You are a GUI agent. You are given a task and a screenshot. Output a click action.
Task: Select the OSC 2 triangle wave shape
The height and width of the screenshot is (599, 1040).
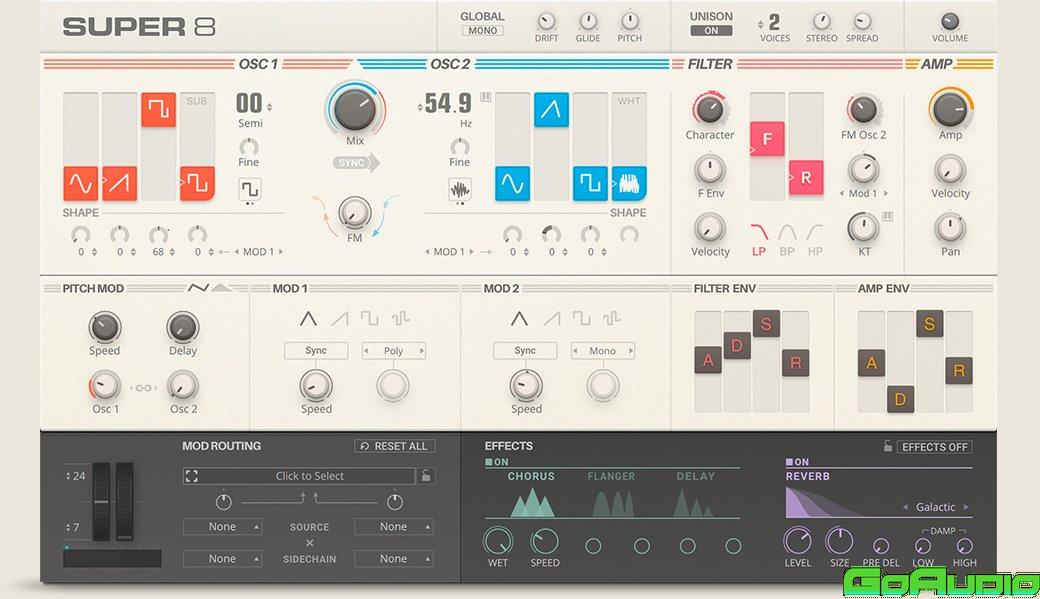point(550,110)
